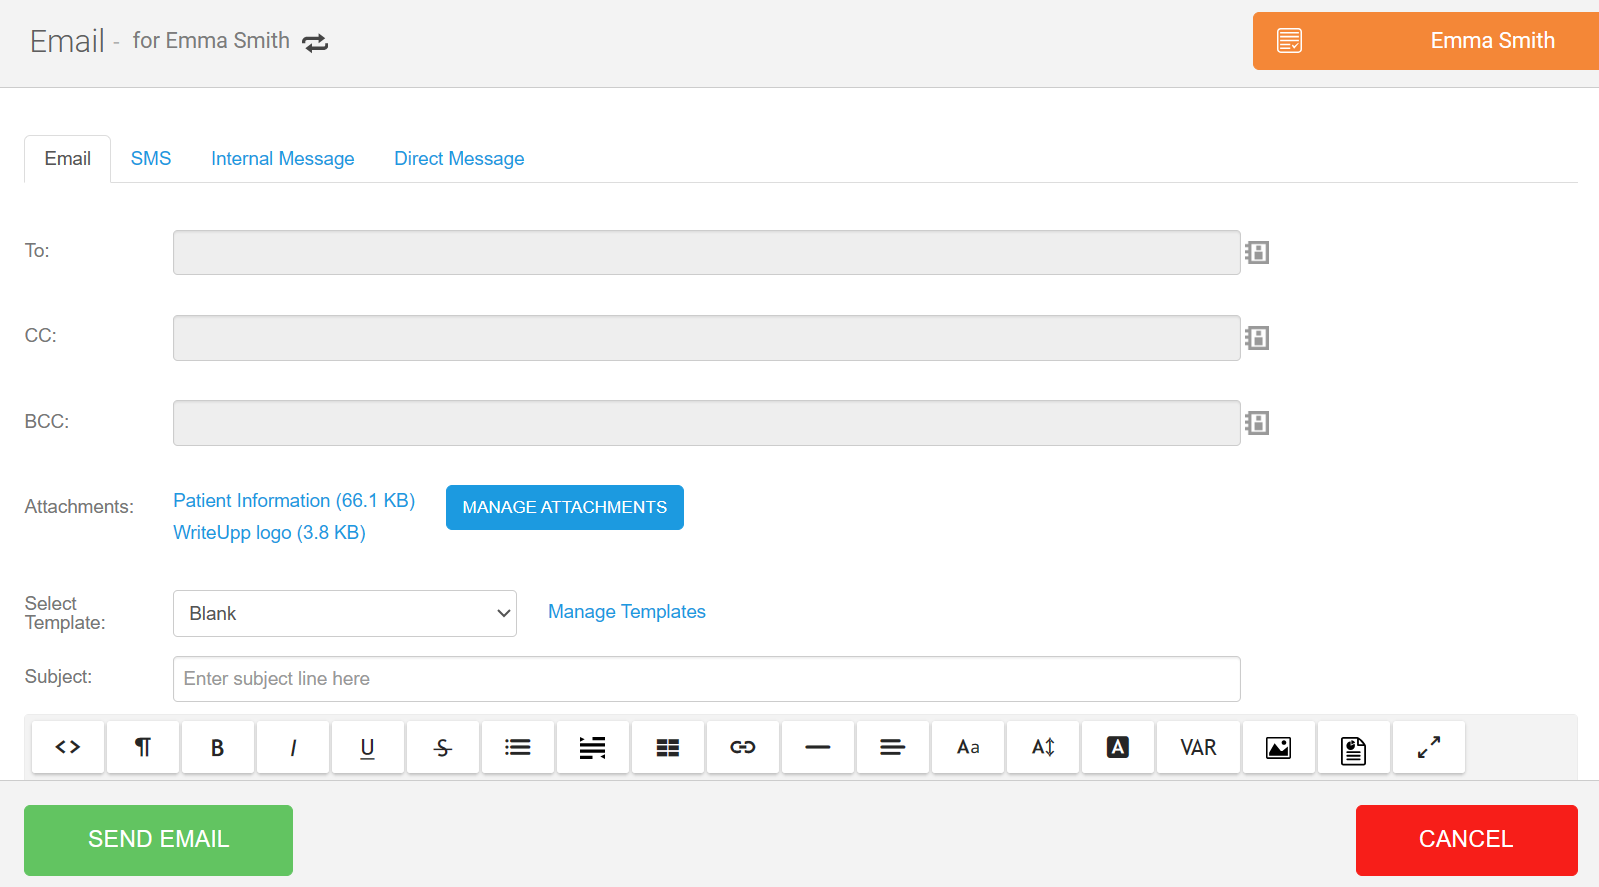The image size is (1599, 887).
Task: Toggle HTML source code view
Action: (68, 747)
